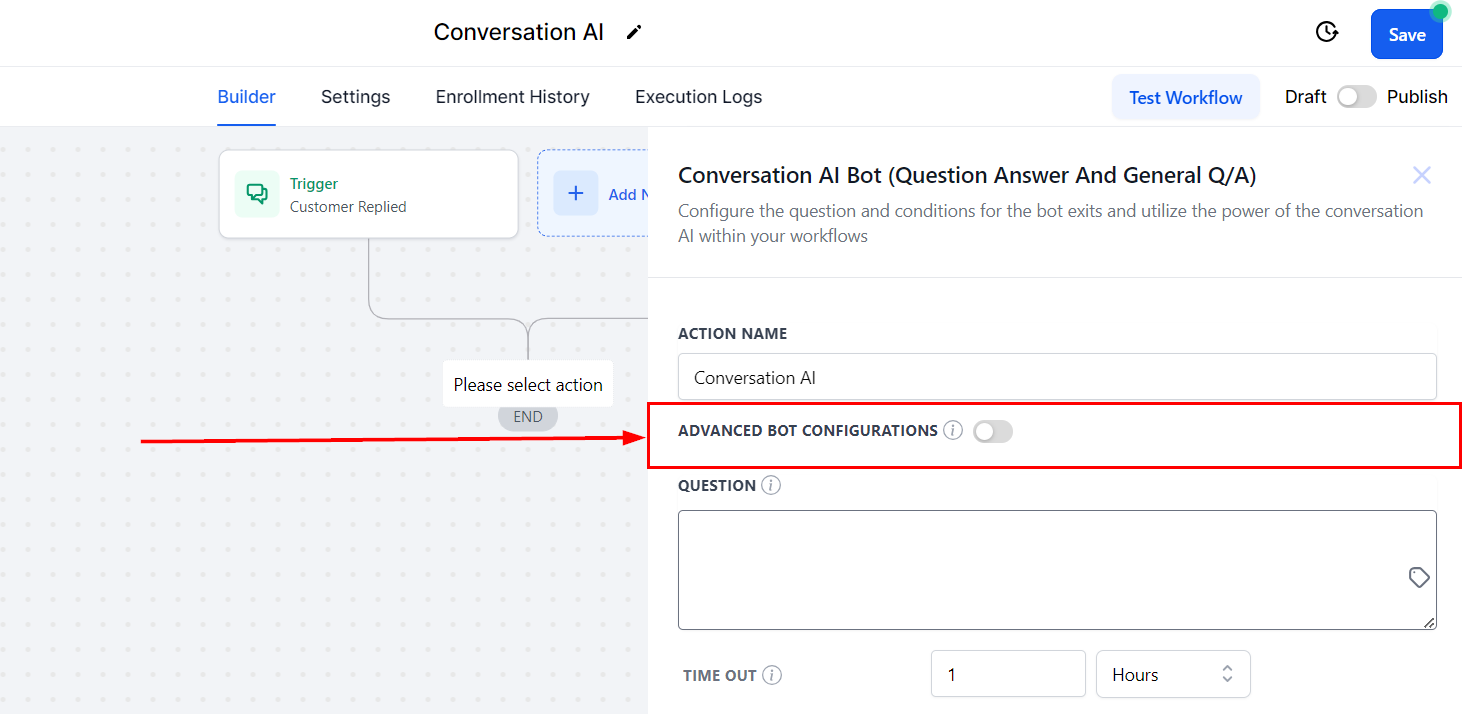Screen dimensions: 1462x714
Task: Click the info icon beside Time Out
Action: (772, 675)
